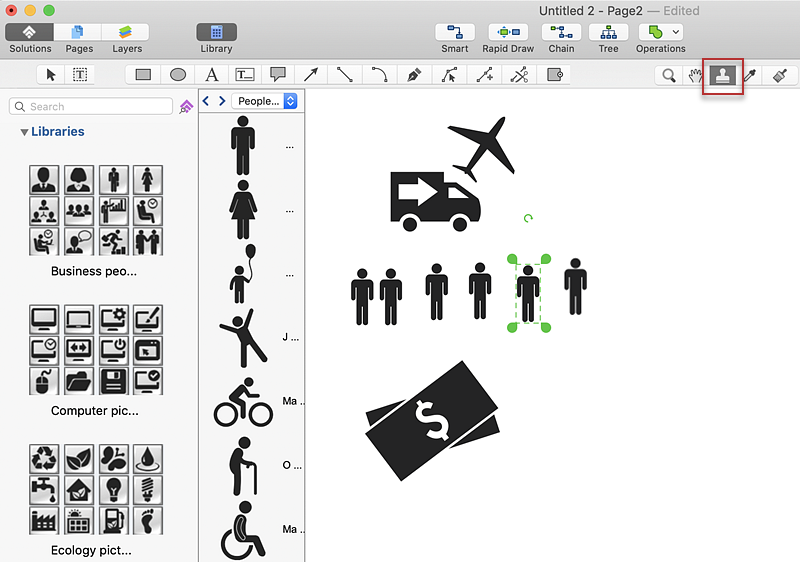Open the People library dropdown
Image resolution: width=800 pixels, height=562 pixels.
(264, 101)
